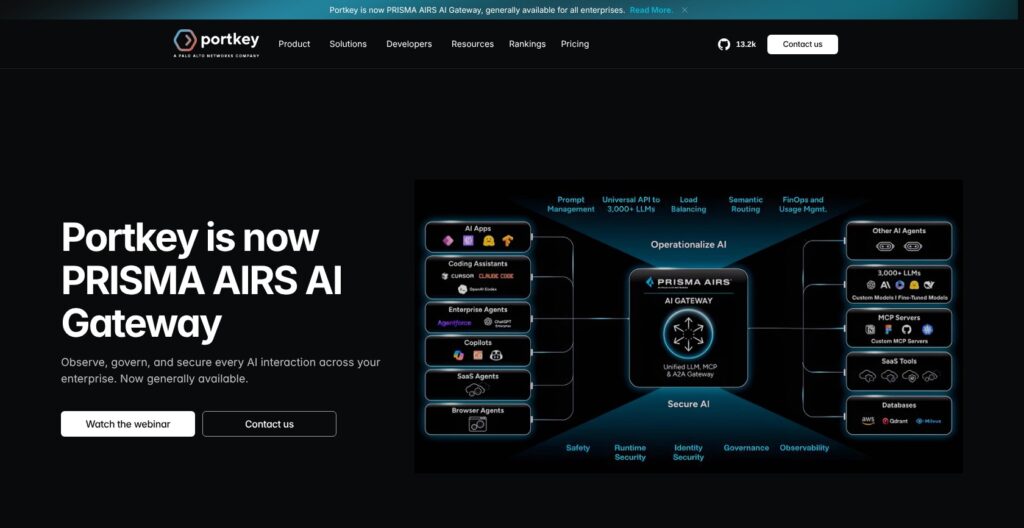Image resolution: width=1024 pixels, height=528 pixels.
Task: Click 'FinOps and Usage Mgmt.' text
Action: click(x=803, y=205)
